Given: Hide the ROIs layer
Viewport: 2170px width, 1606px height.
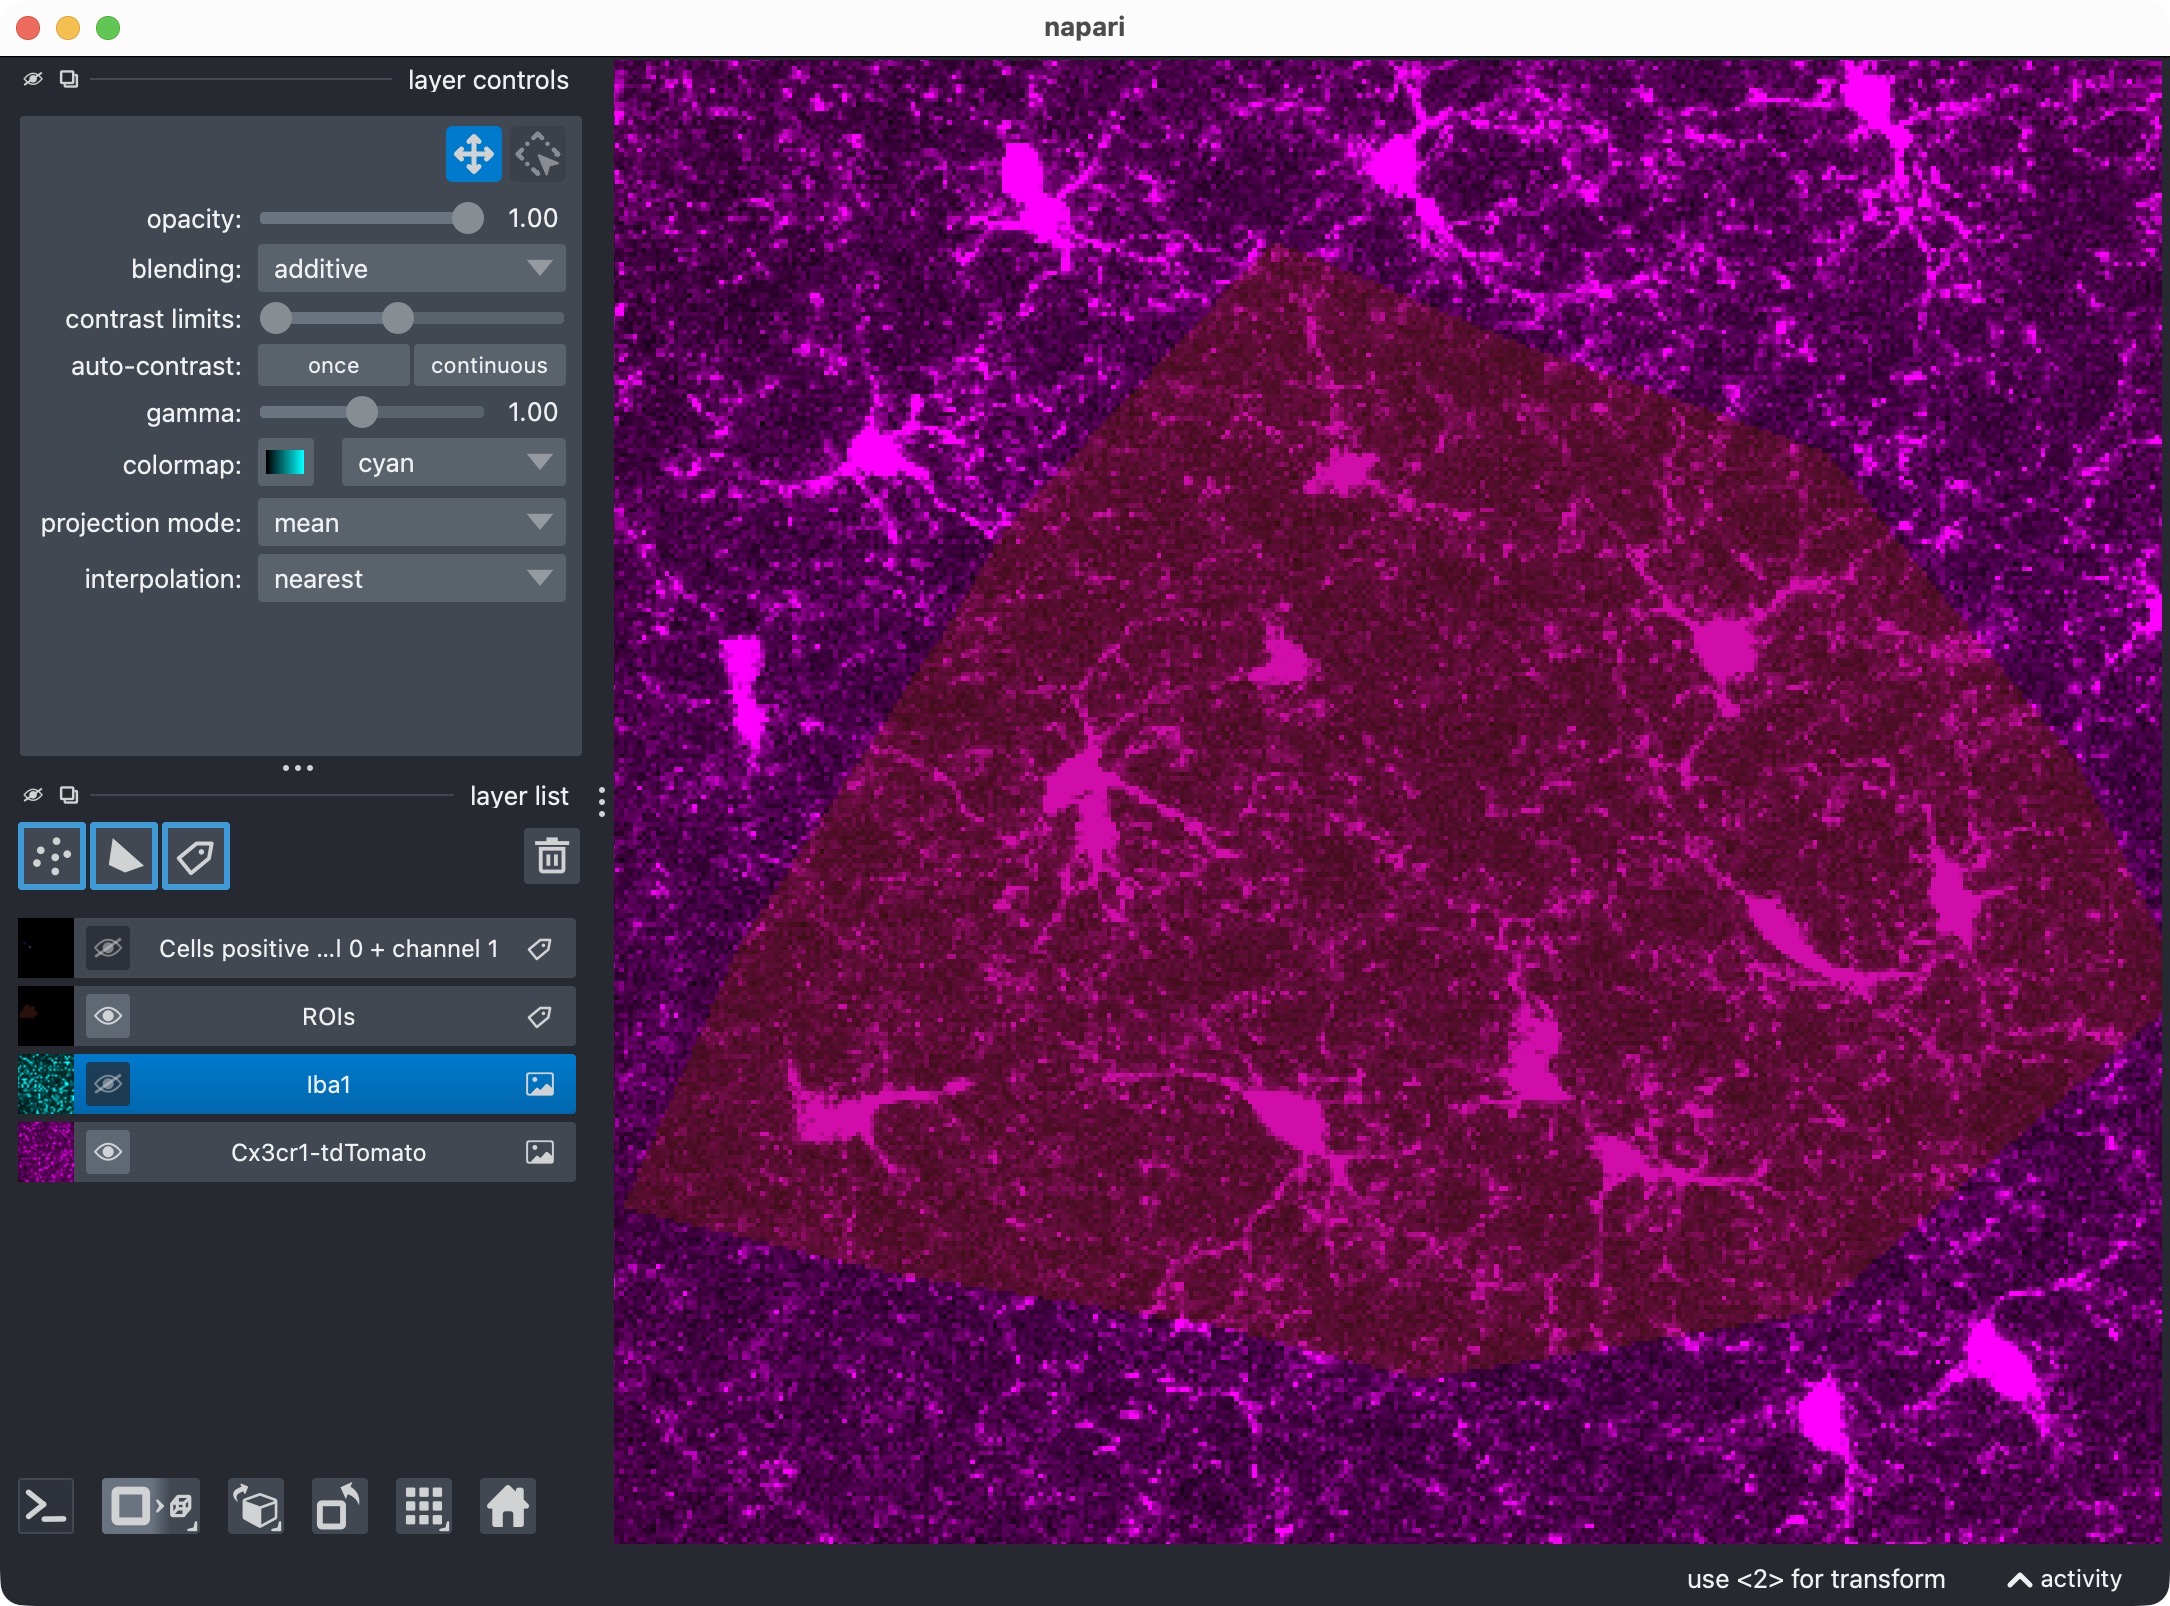Looking at the screenshot, I should point(108,1016).
